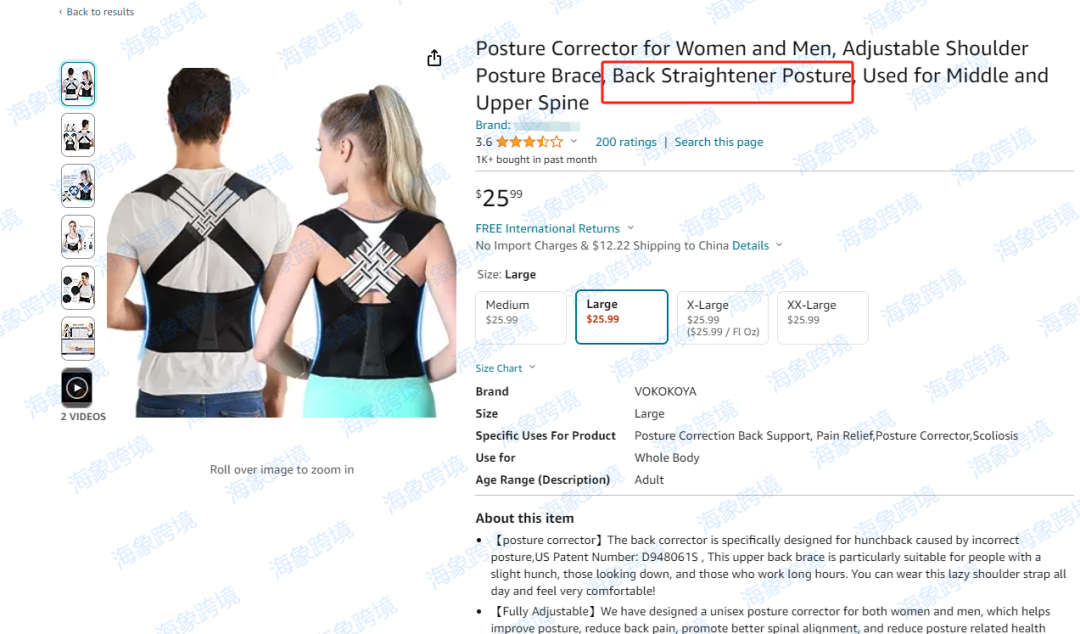Screen dimensions: 1080x634
Task: Open the Size Chart expander
Action: [505, 368]
